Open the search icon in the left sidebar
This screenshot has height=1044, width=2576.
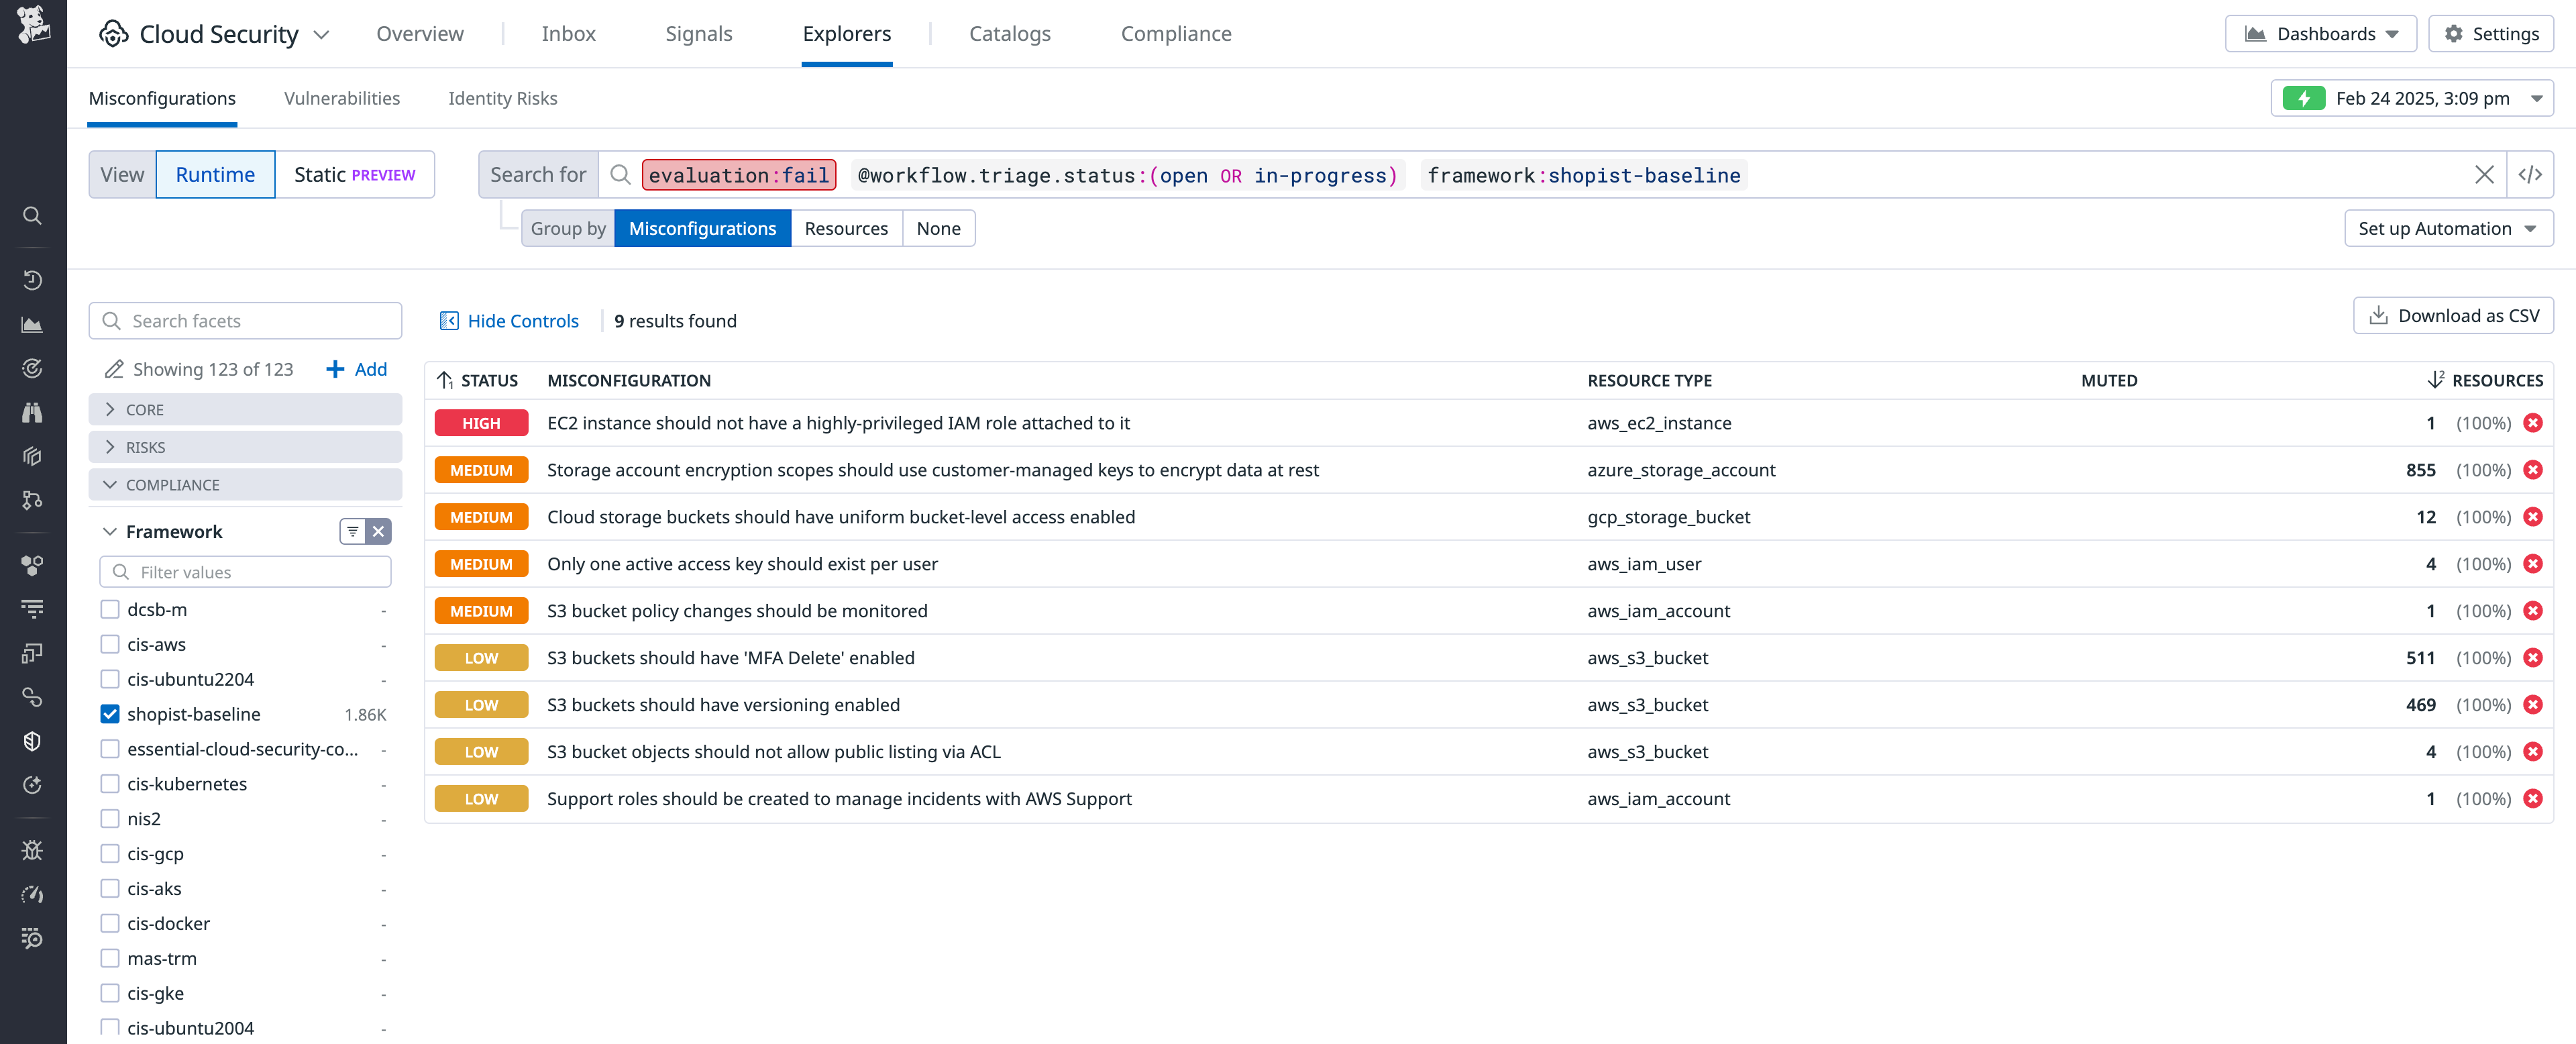point(32,216)
